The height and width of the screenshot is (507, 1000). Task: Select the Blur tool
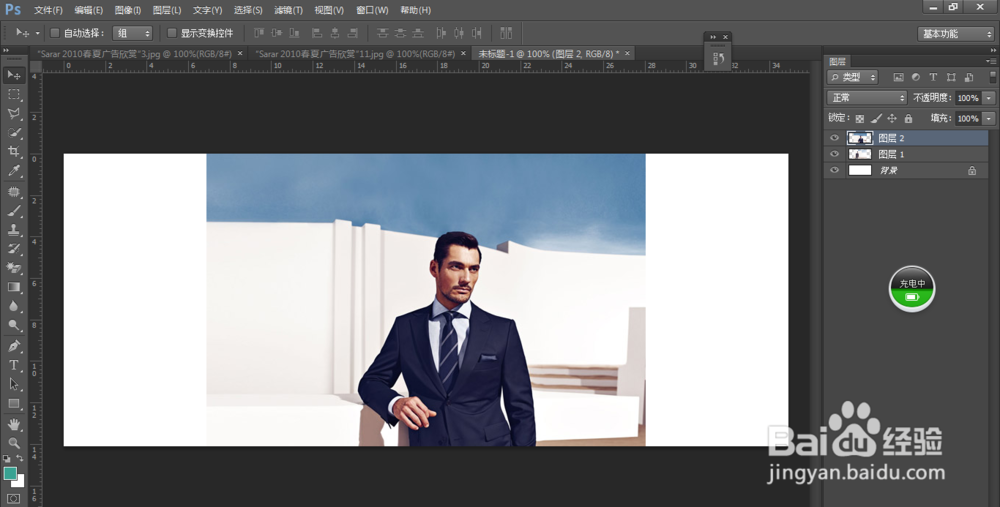13,306
